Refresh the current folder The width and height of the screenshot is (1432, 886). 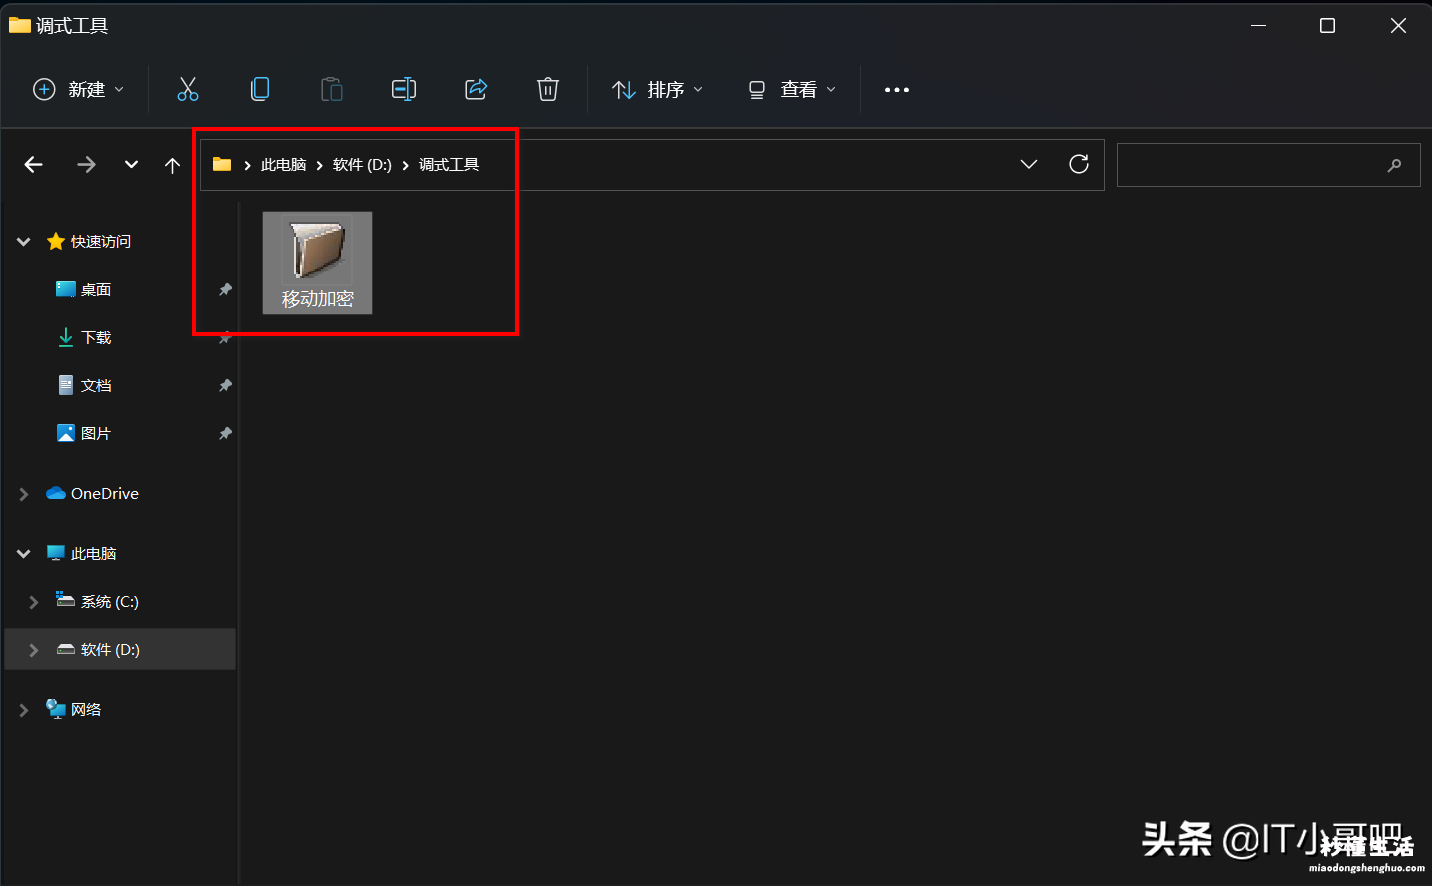[x=1079, y=165]
